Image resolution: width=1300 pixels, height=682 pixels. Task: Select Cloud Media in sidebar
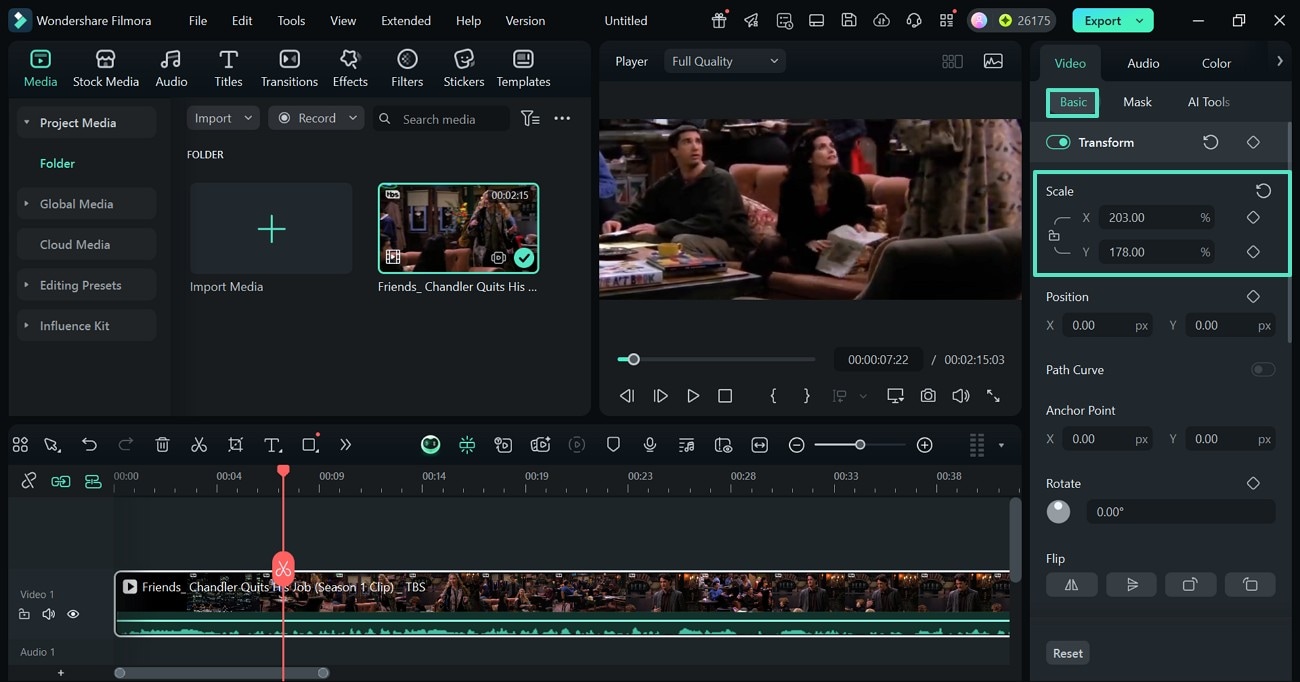pos(86,244)
